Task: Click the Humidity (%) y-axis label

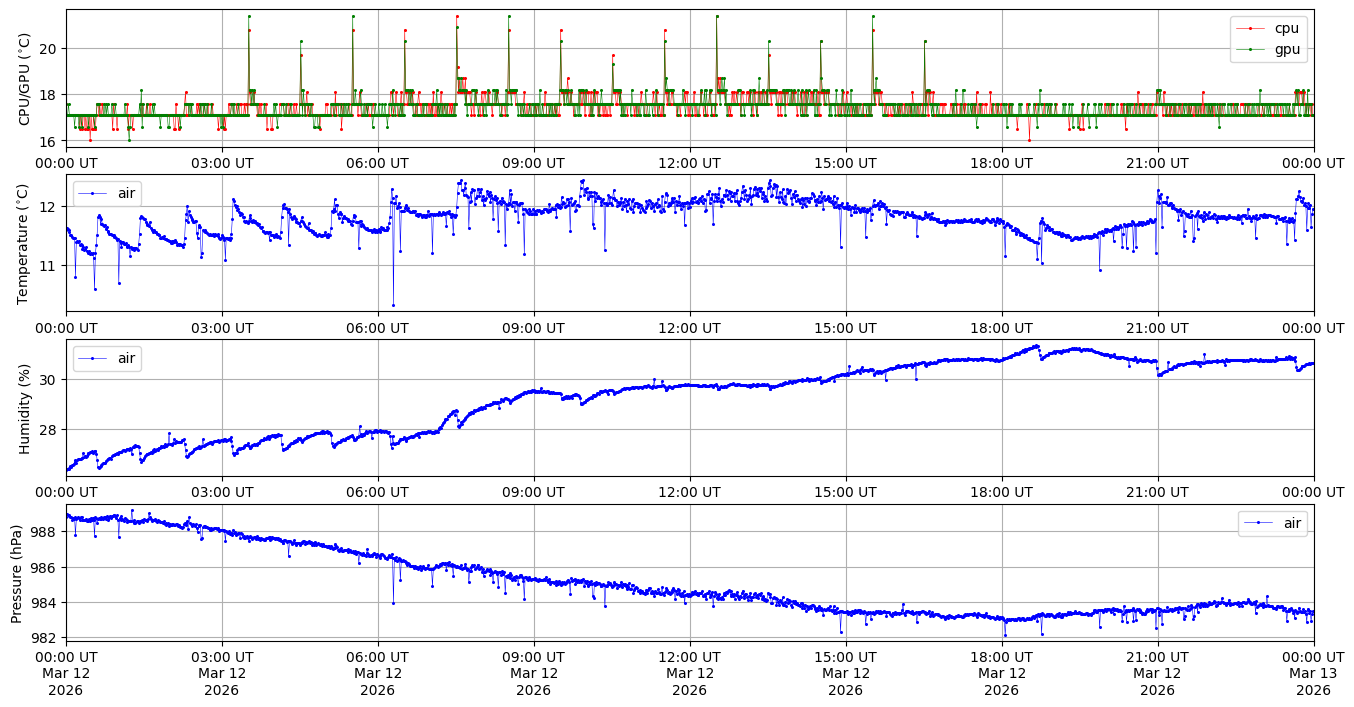Action: 25,408
